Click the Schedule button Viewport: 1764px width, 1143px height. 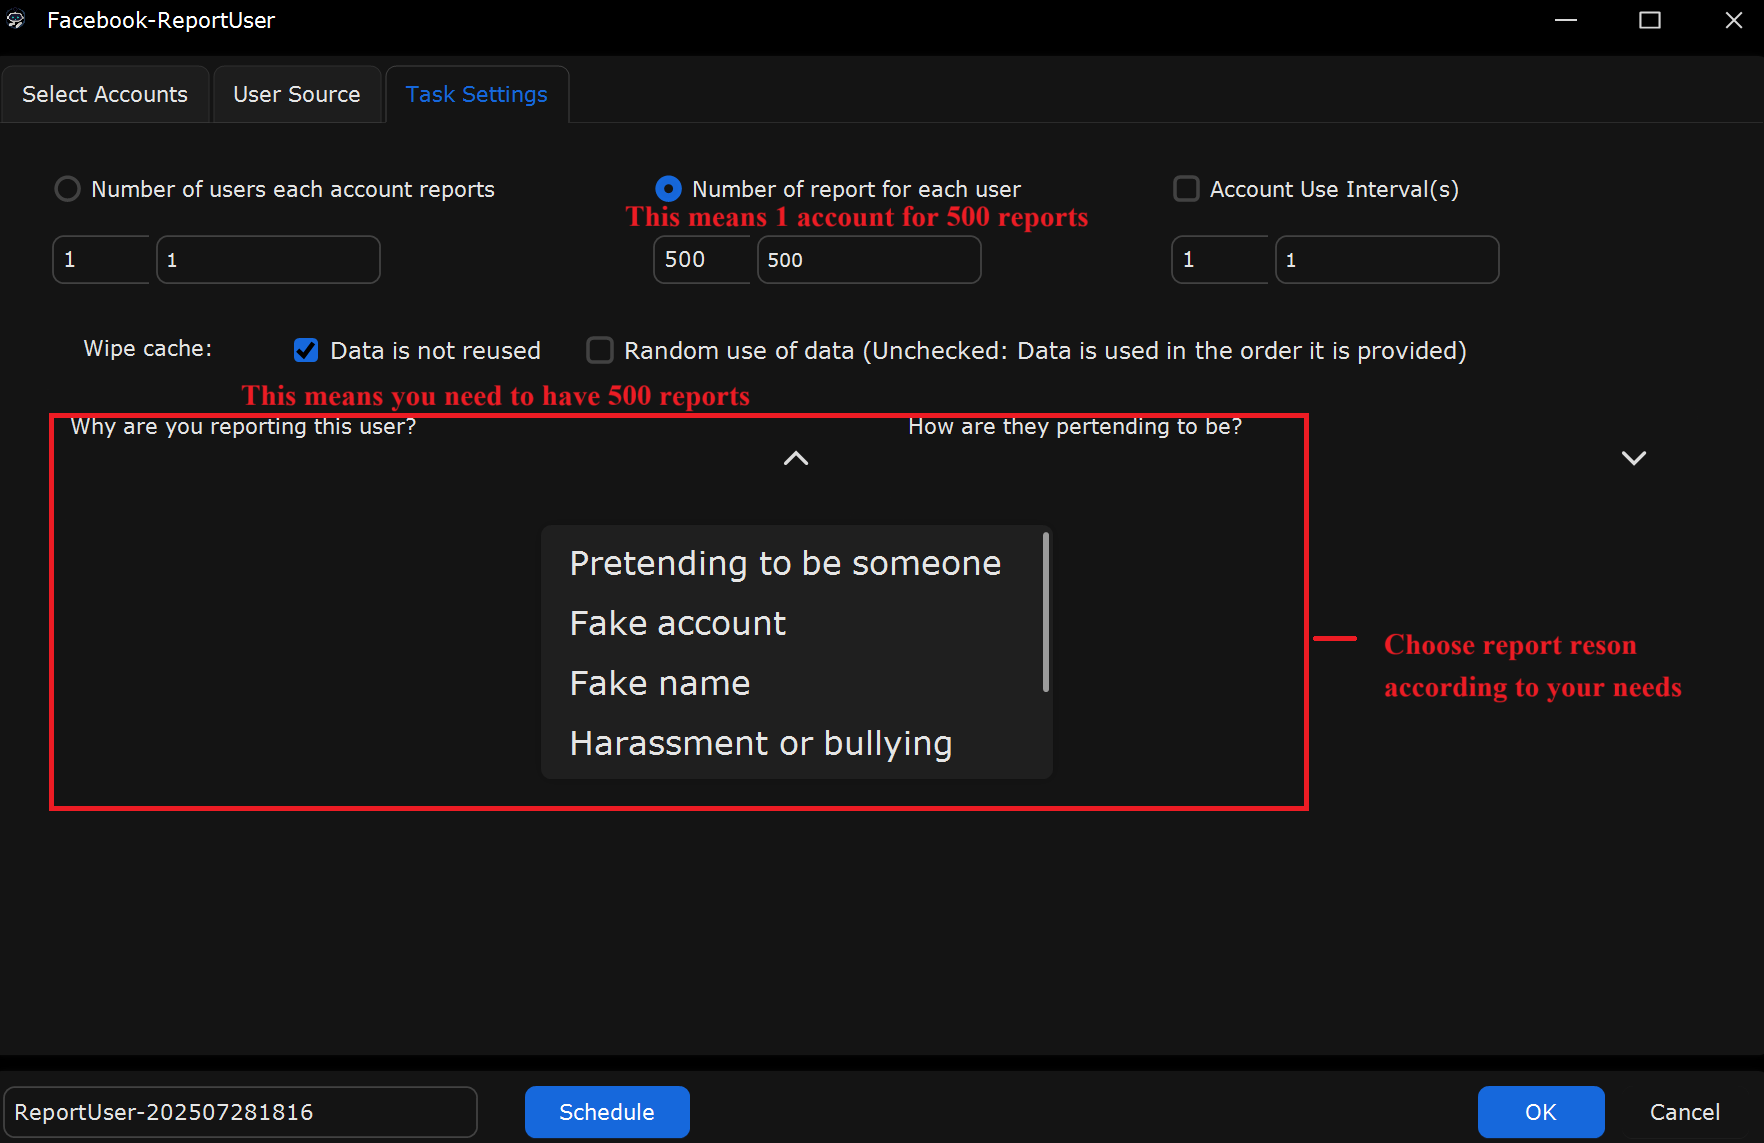click(x=607, y=1112)
